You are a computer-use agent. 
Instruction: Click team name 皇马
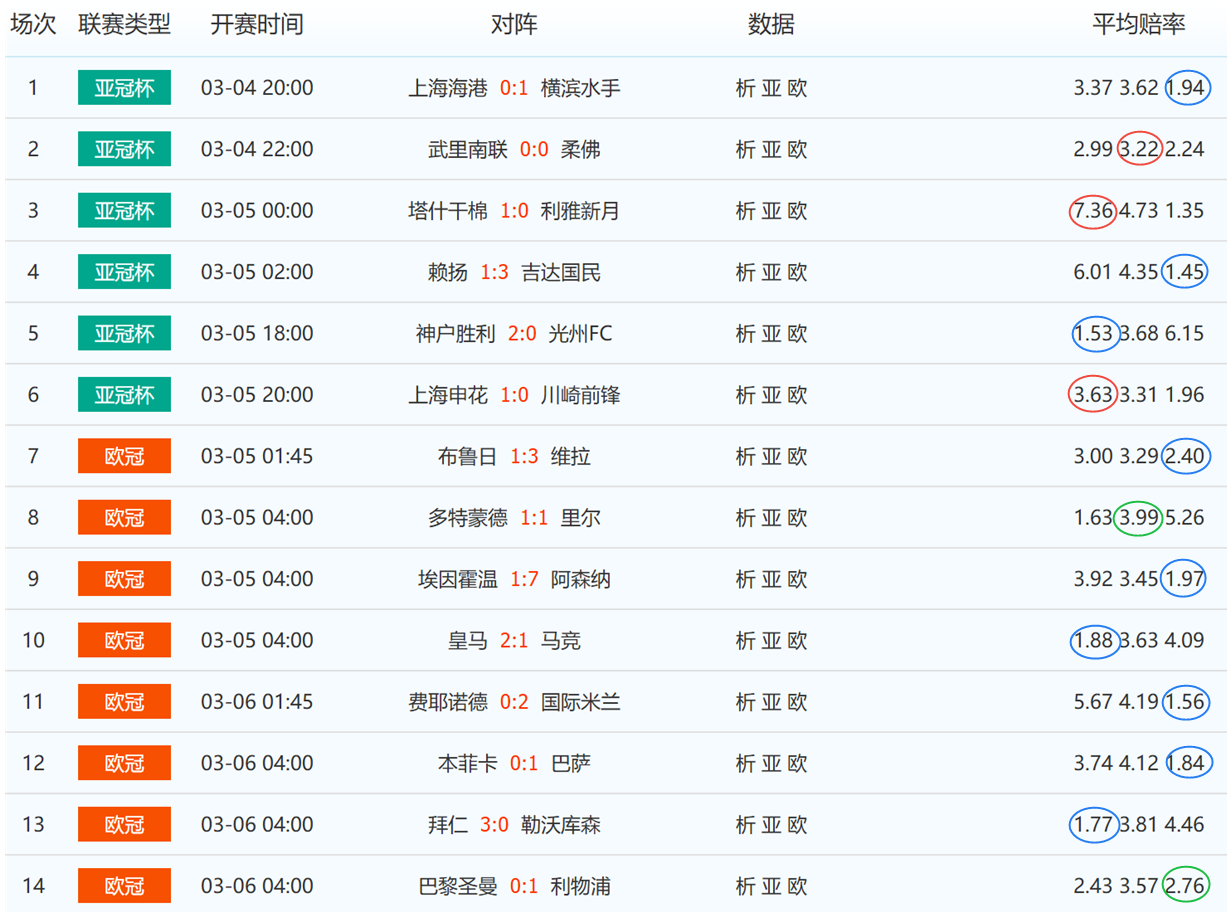(x=468, y=641)
